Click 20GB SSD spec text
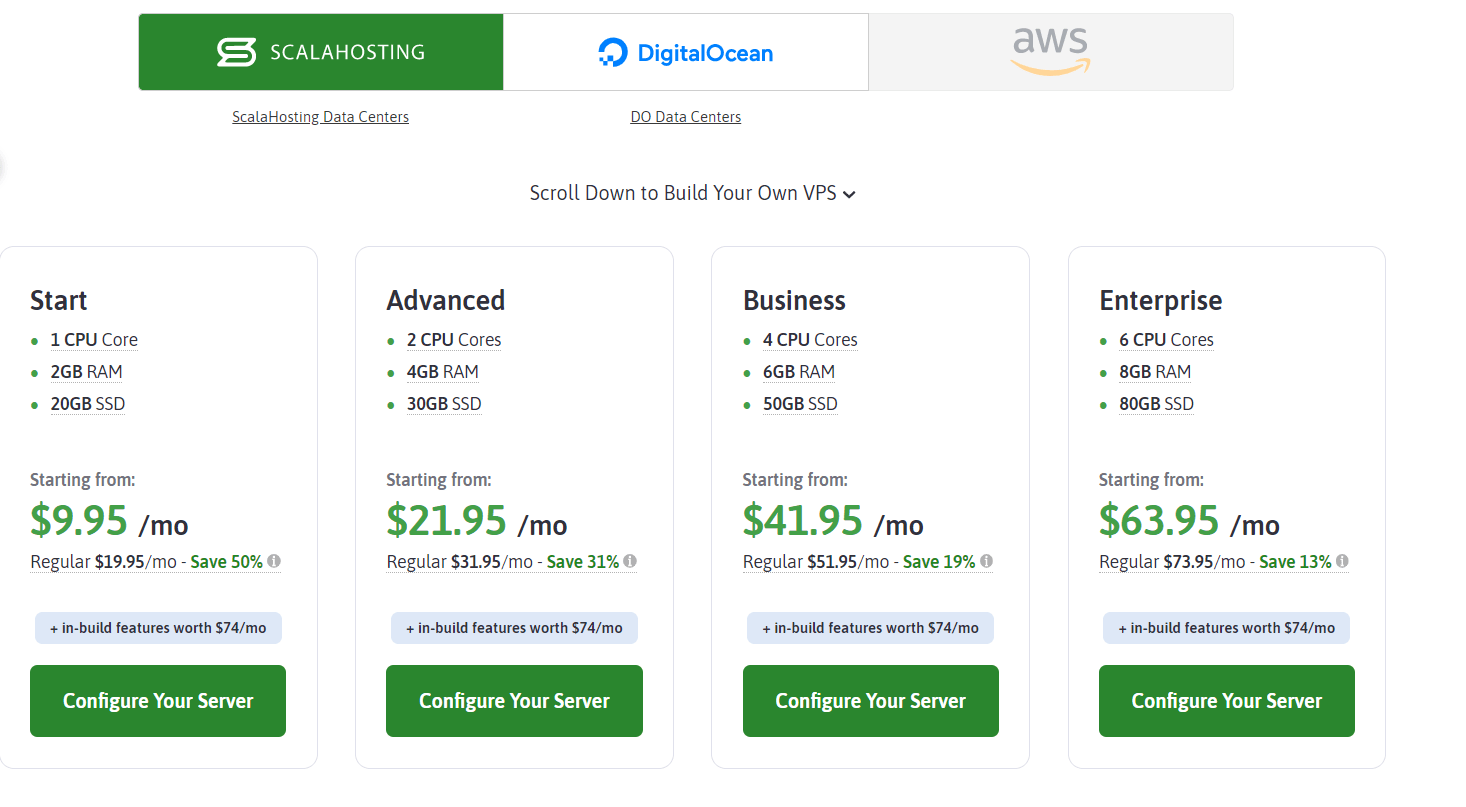1466x807 pixels. [88, 404]
